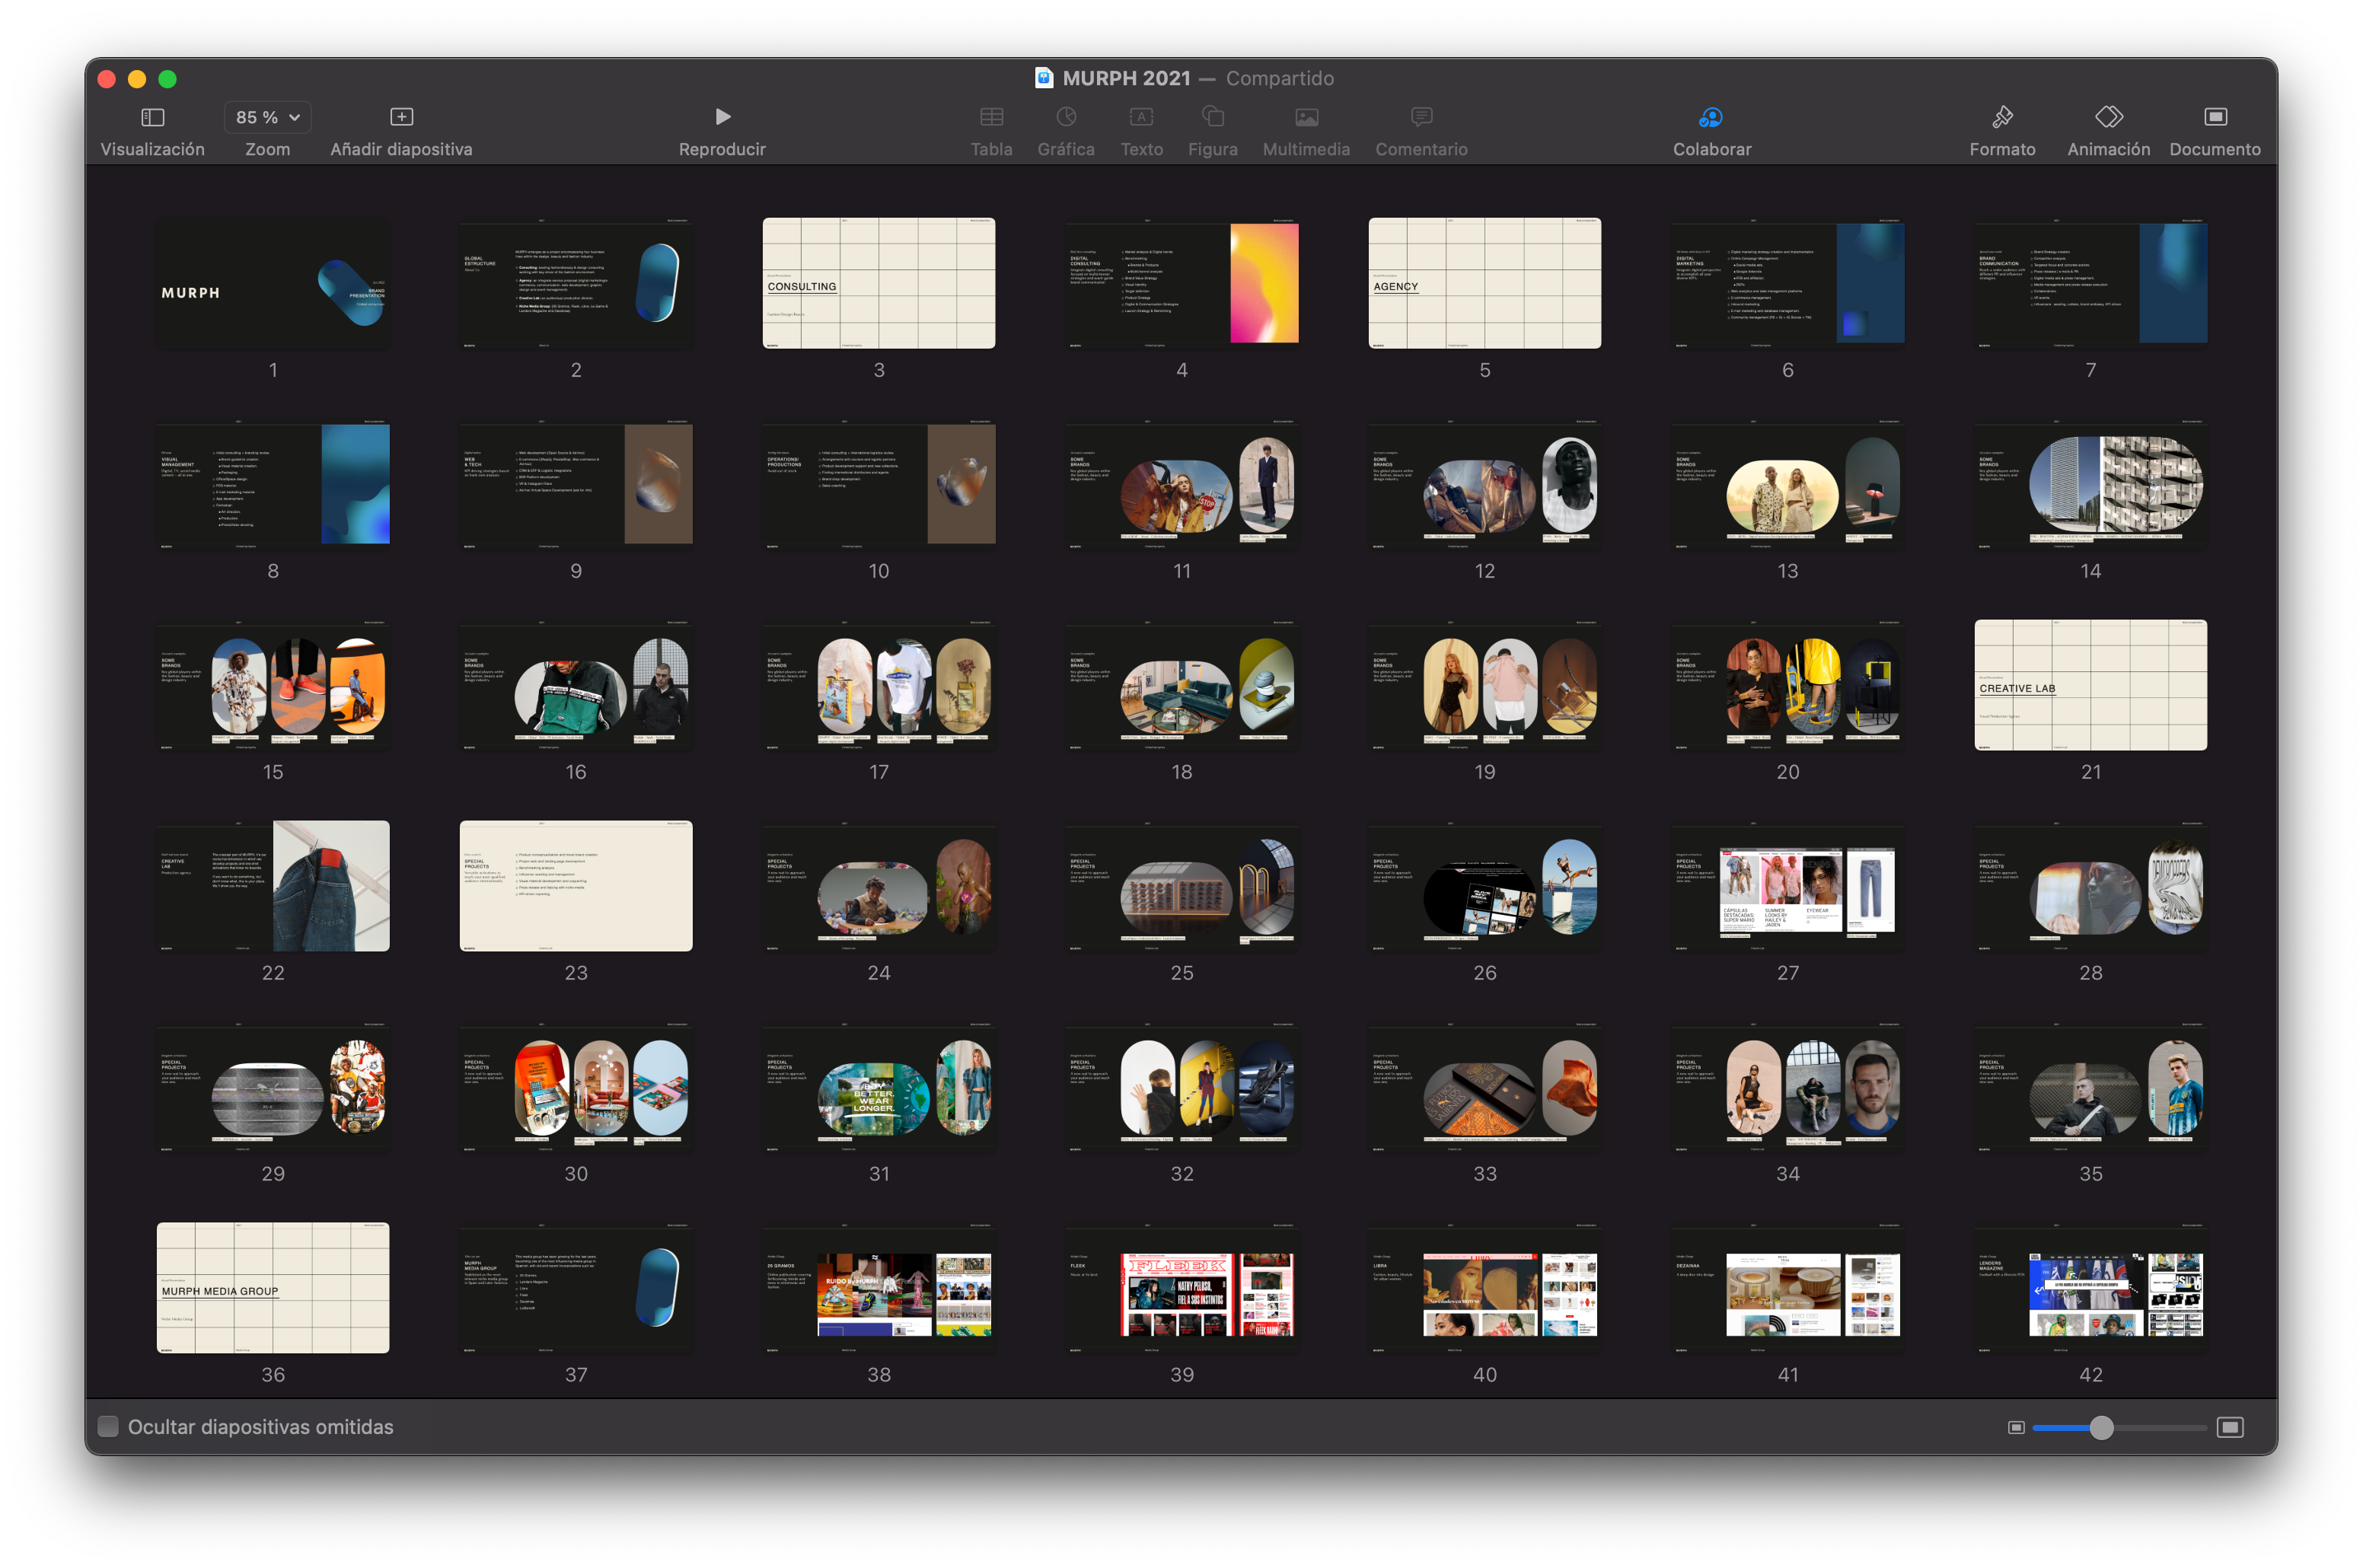
Task: Open the Colaborar sharing options
Action: pyautogui.click(x=1711, y=118)
